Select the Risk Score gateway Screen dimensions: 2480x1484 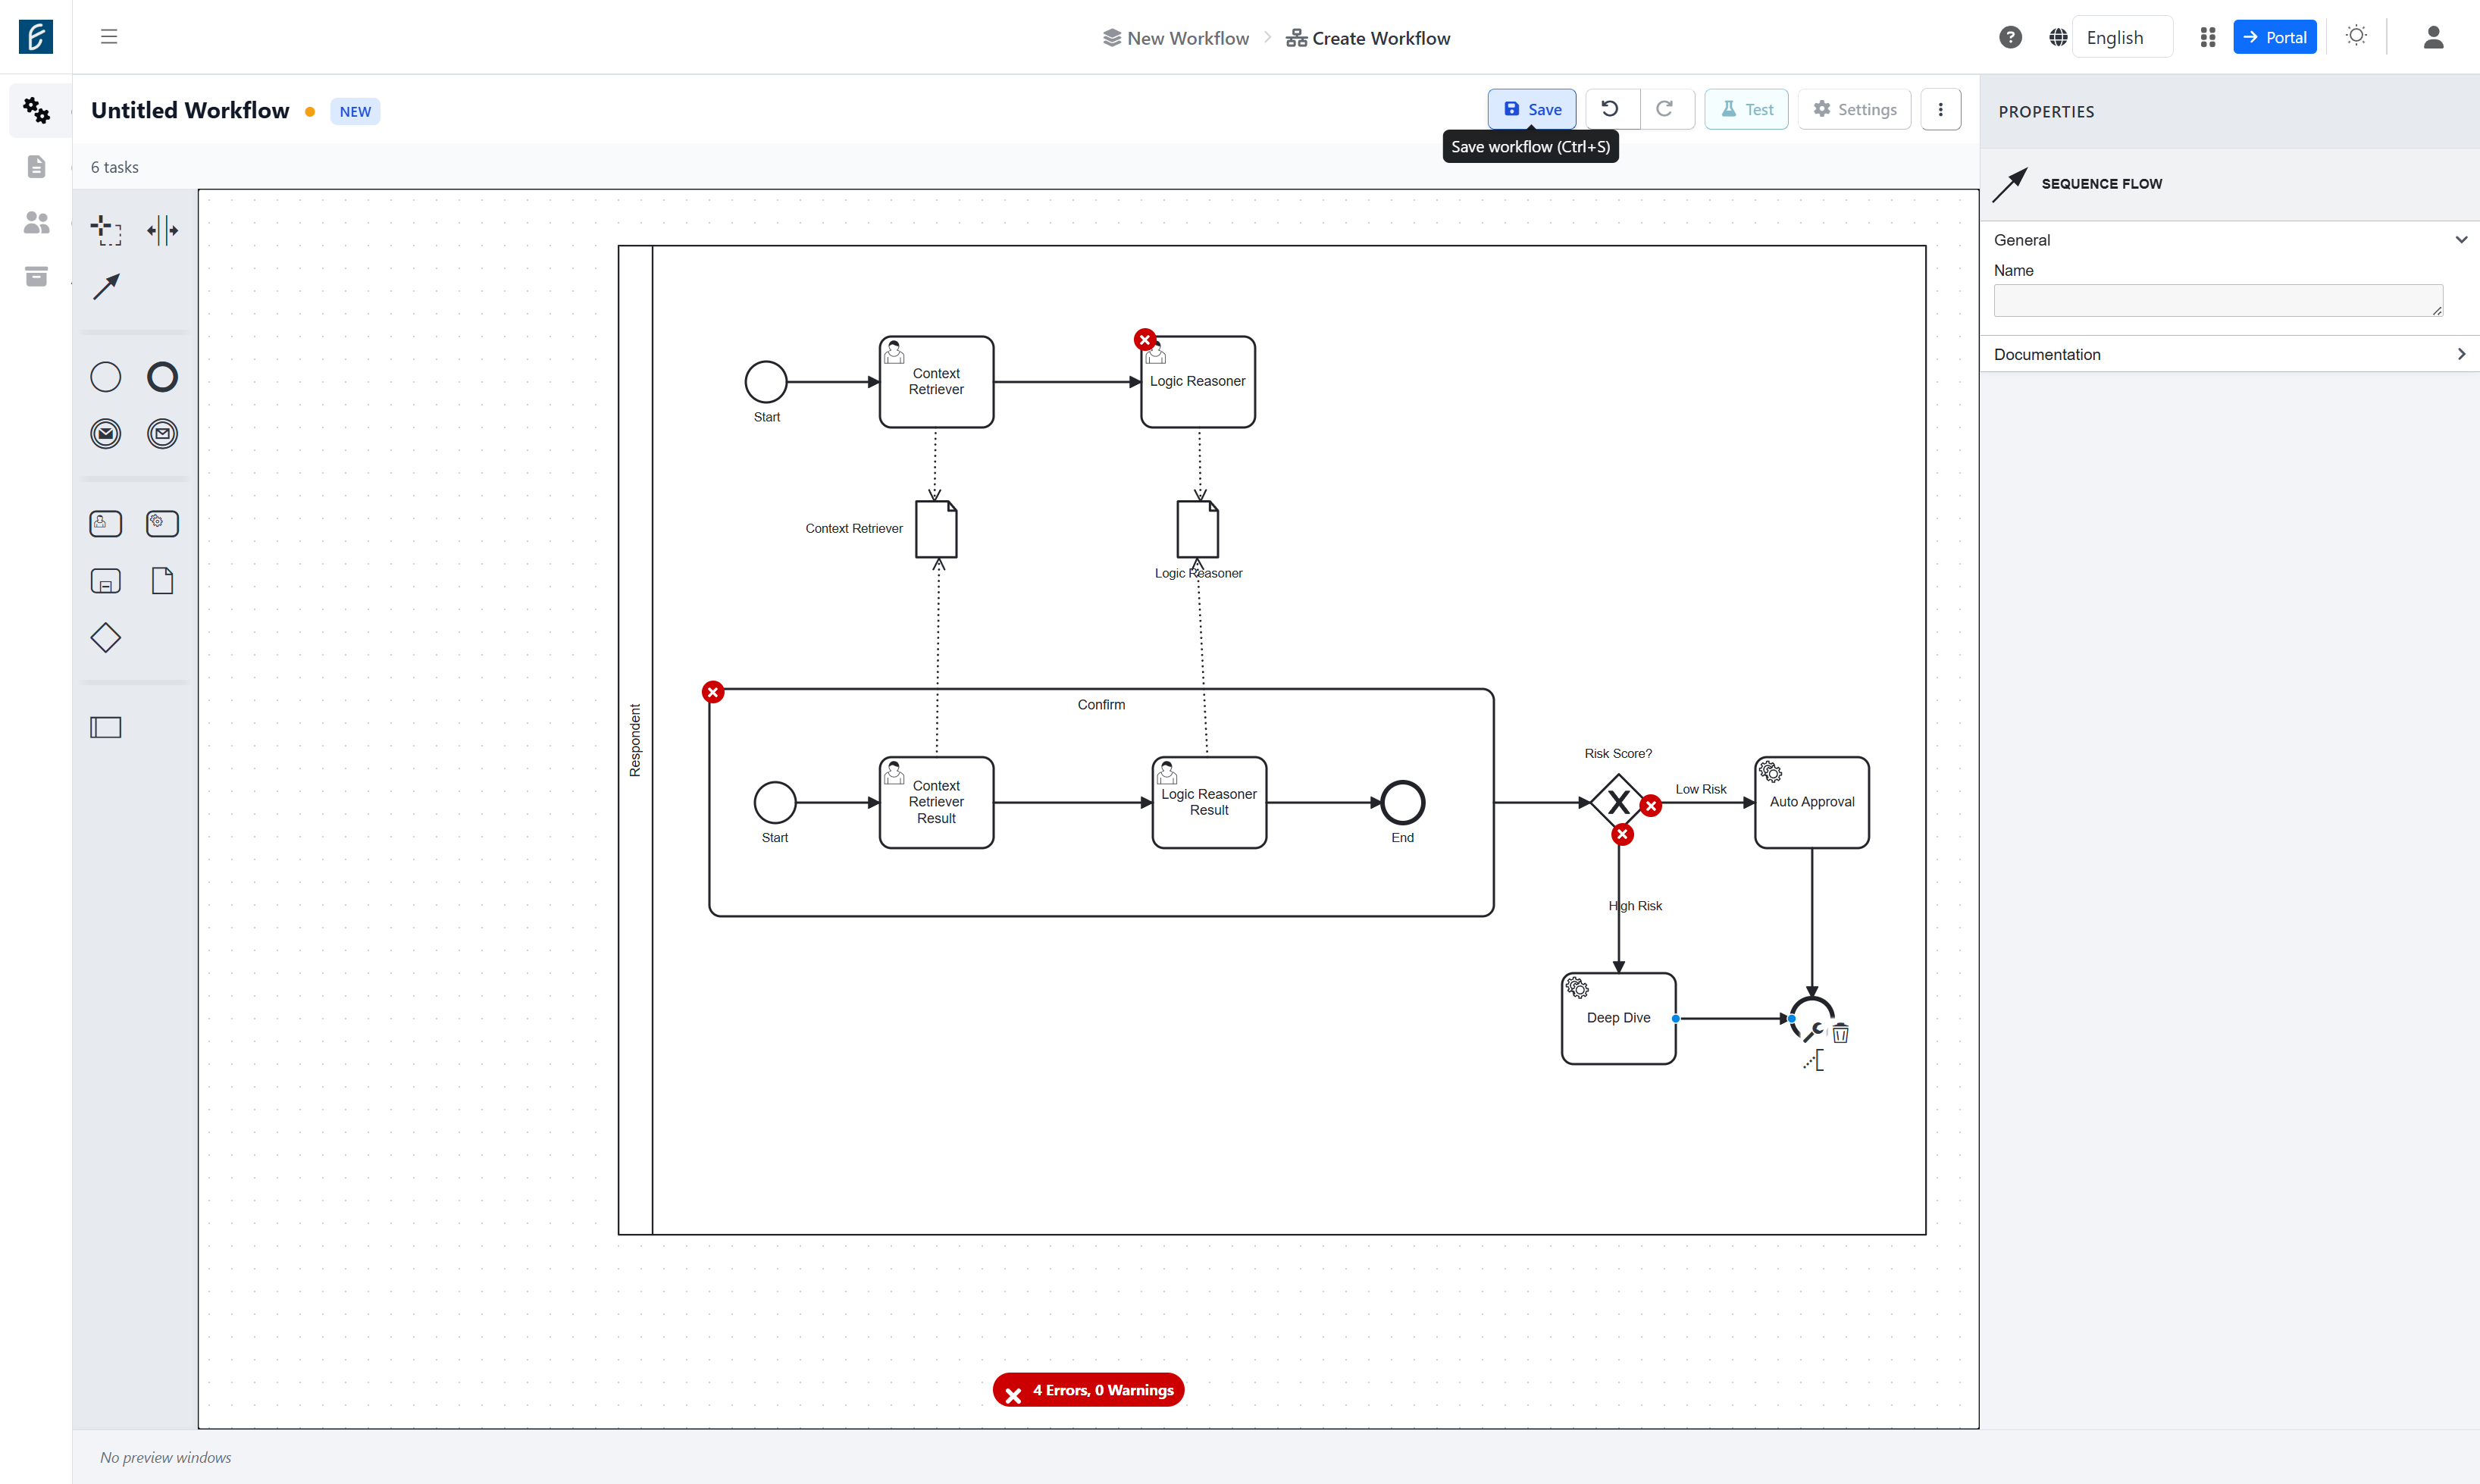[1618, 802]
